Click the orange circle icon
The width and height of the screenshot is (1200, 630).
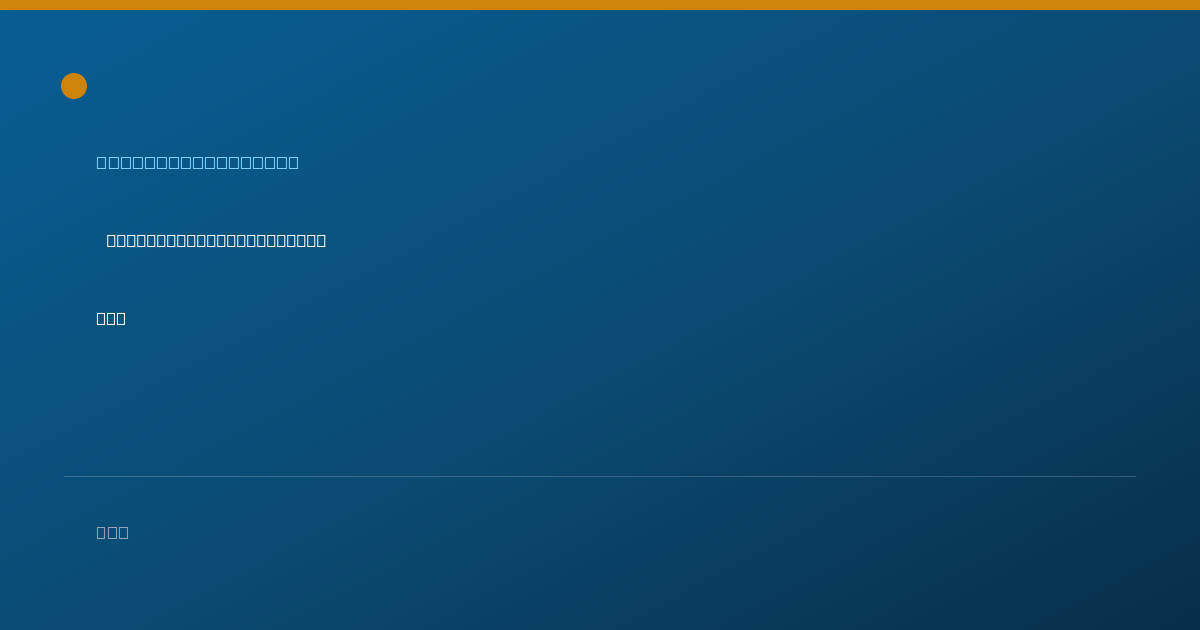point(74,86)
